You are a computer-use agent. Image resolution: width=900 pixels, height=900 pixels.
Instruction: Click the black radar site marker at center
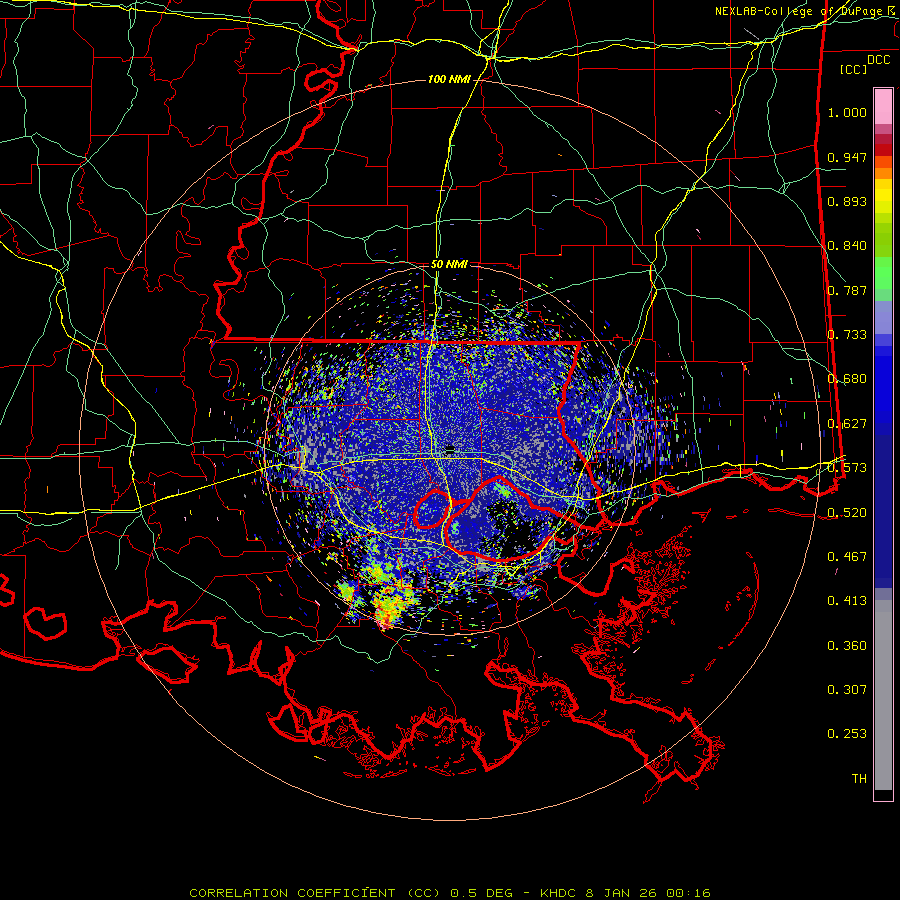(450, 448)
